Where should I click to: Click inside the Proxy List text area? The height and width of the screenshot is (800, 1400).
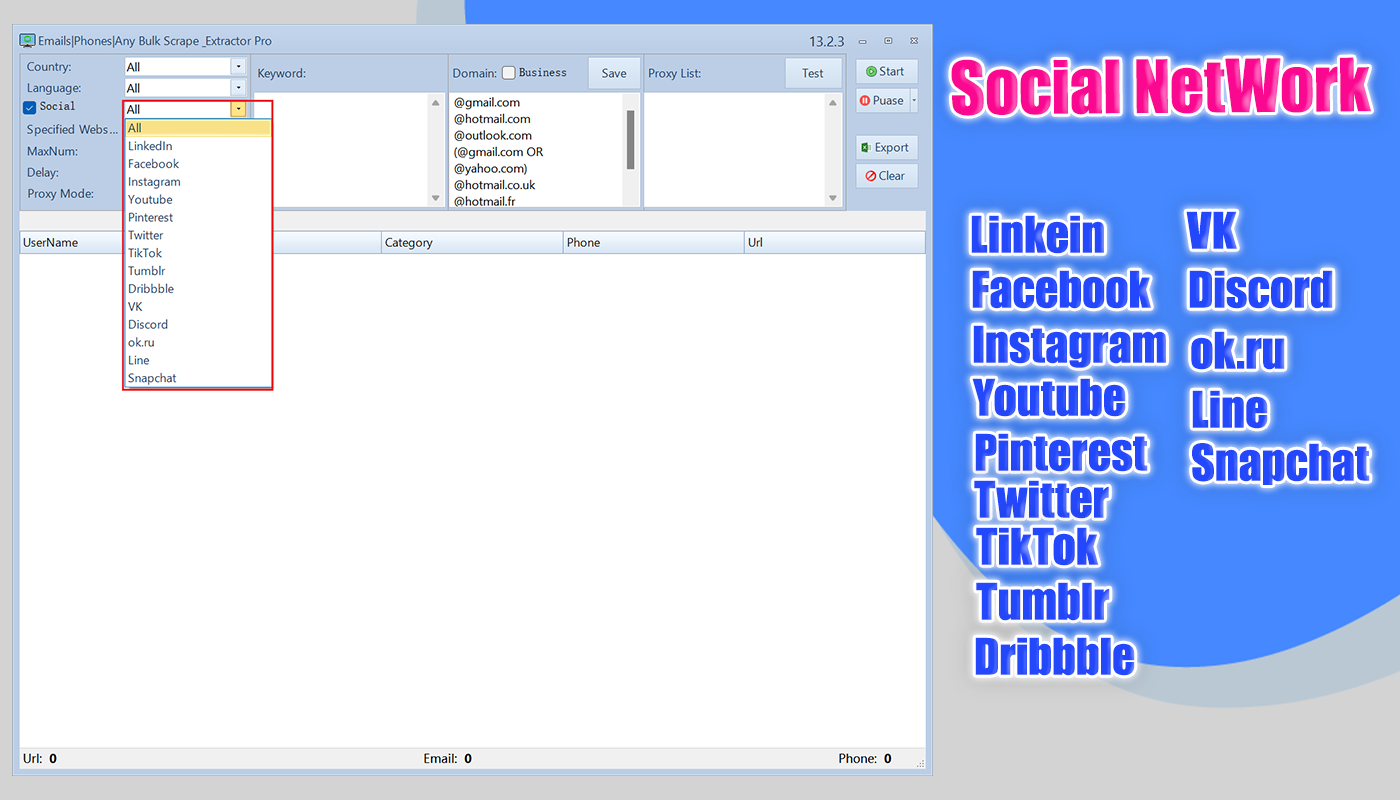point(735,150)
